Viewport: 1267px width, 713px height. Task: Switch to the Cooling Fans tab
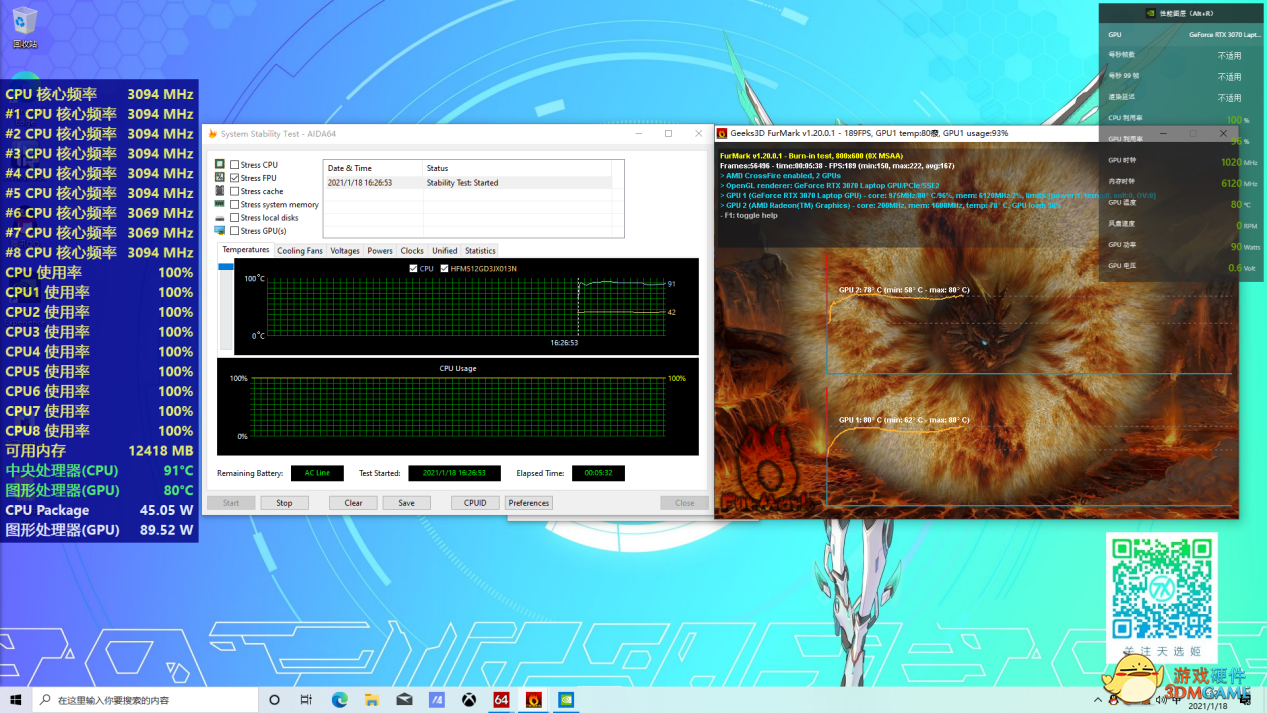point(300,251)
